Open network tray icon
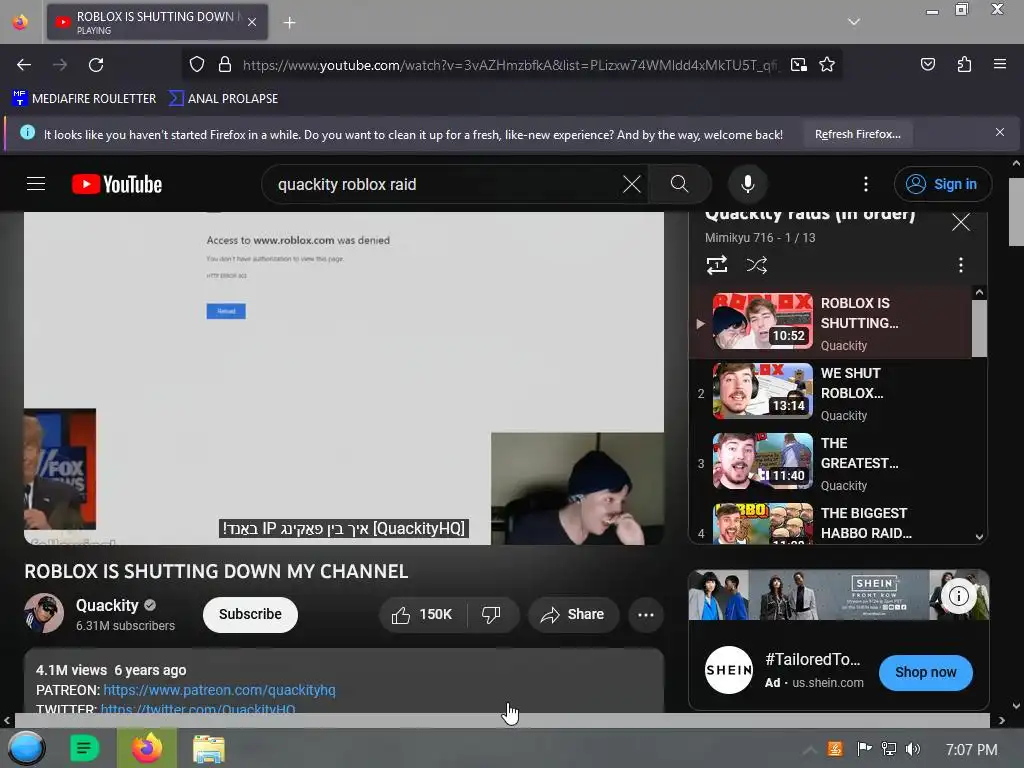This screenshot has height=768, width=1024. [888, 749]
